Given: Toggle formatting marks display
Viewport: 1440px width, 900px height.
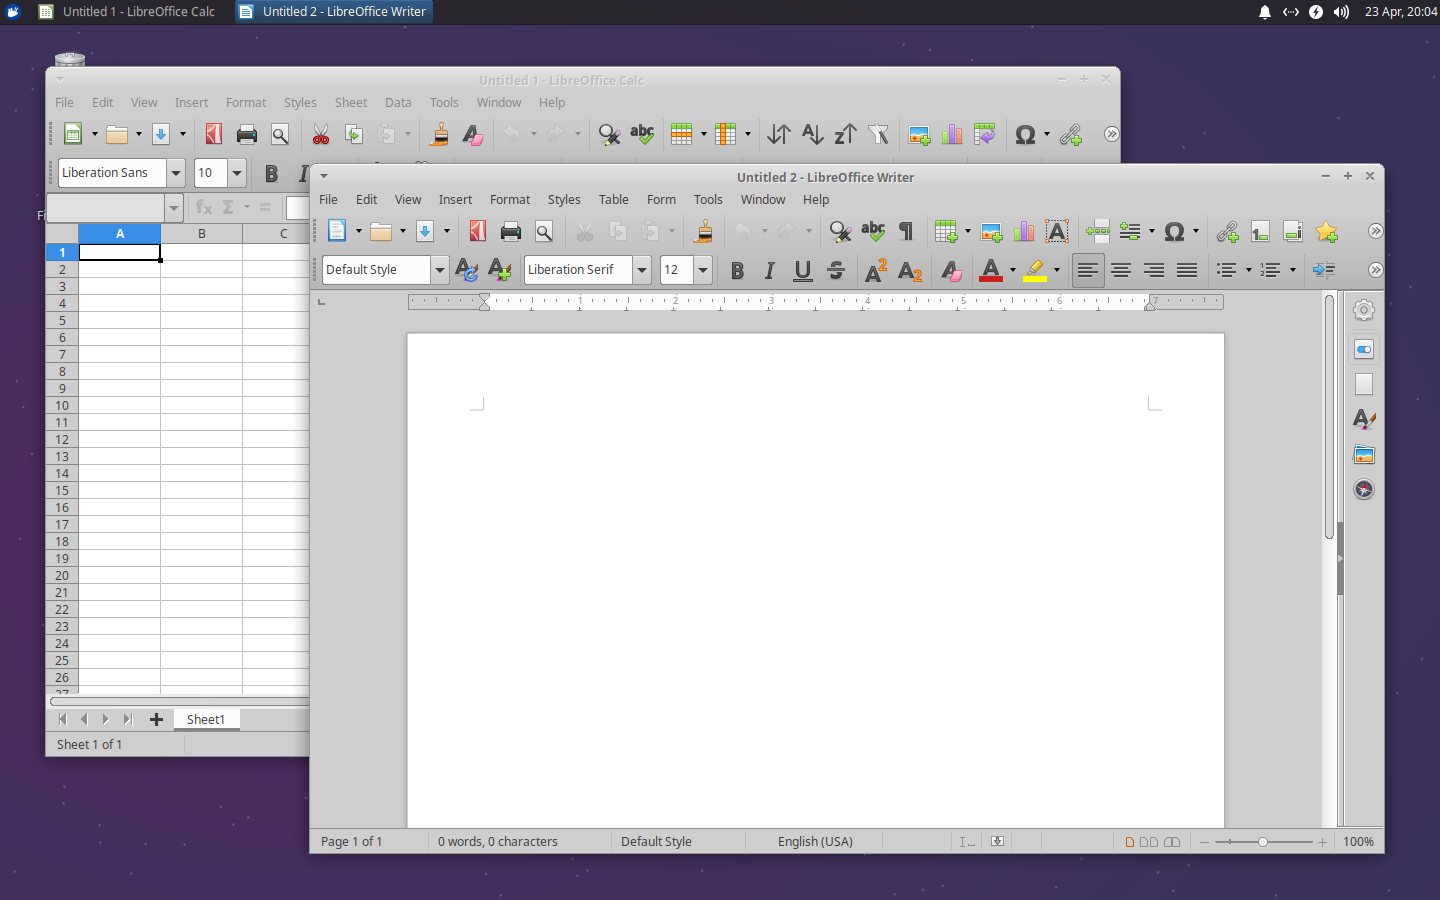Looking at the screenshot, I should coord(905,231).
